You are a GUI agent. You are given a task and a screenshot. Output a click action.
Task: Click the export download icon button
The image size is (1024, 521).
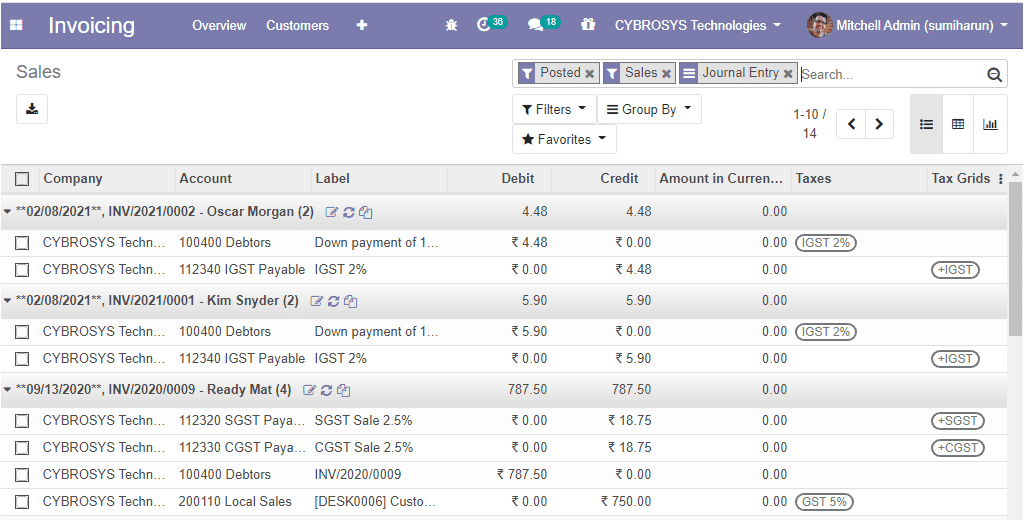click(x=32, y=109)
